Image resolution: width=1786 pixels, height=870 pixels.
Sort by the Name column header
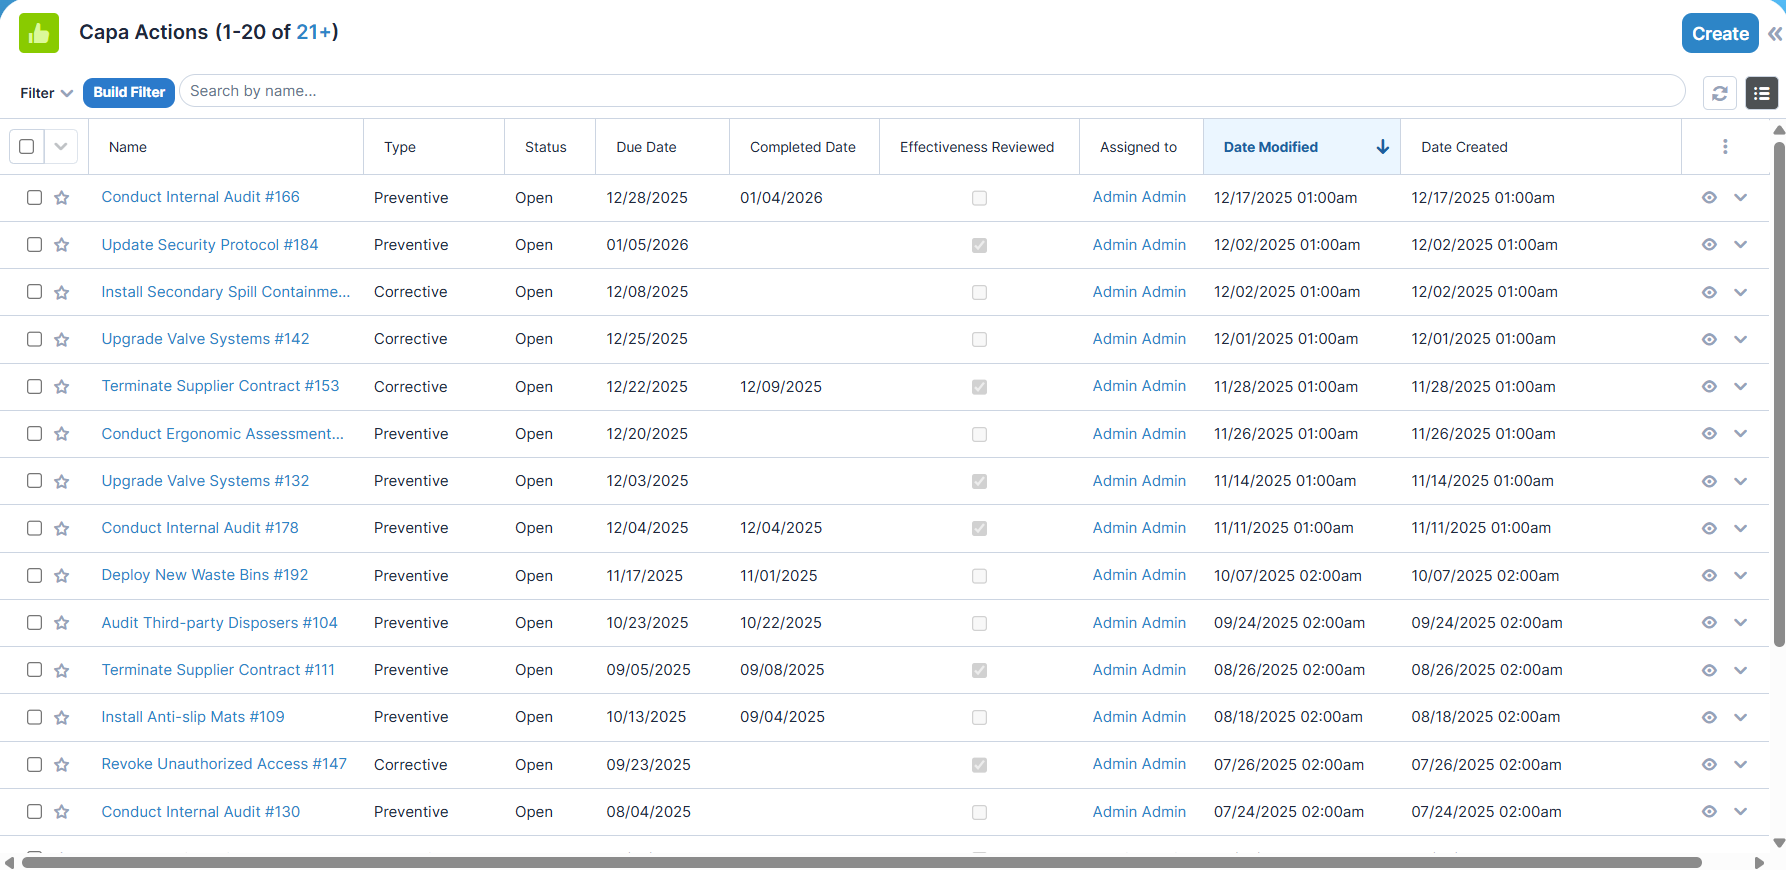(x=128, y=147)
